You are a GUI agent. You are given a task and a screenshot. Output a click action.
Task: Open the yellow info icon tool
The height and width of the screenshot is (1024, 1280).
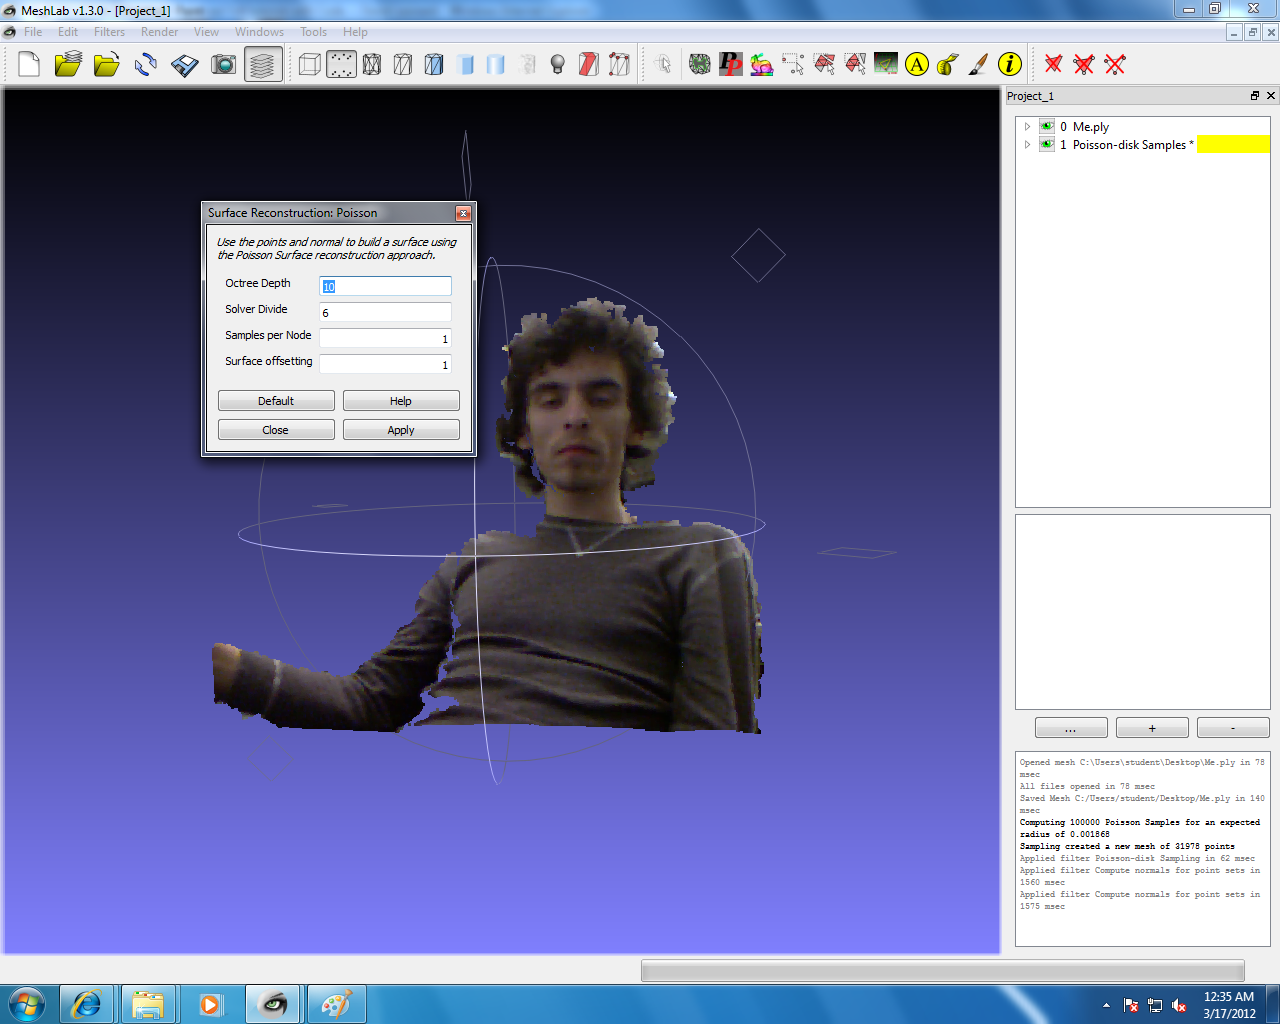1010,65
